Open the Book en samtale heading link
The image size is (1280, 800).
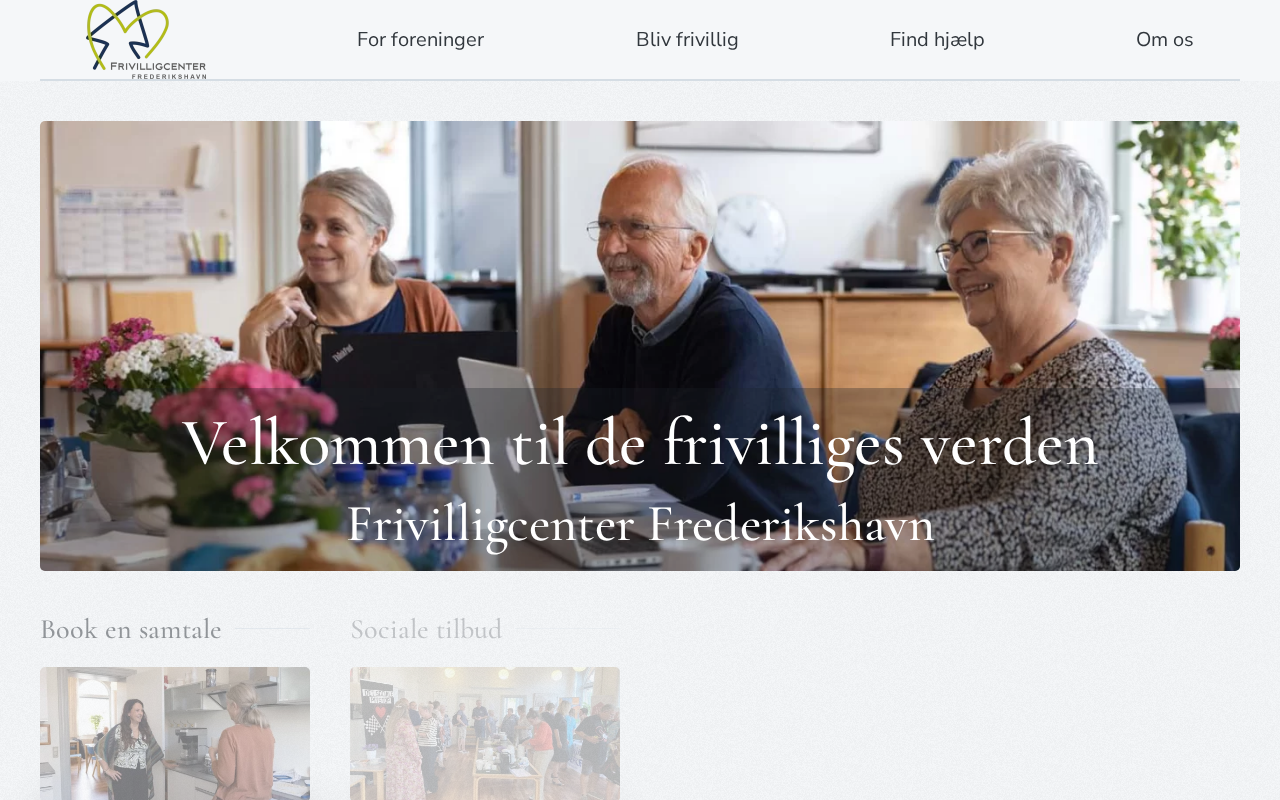click(x=131, y=629)
